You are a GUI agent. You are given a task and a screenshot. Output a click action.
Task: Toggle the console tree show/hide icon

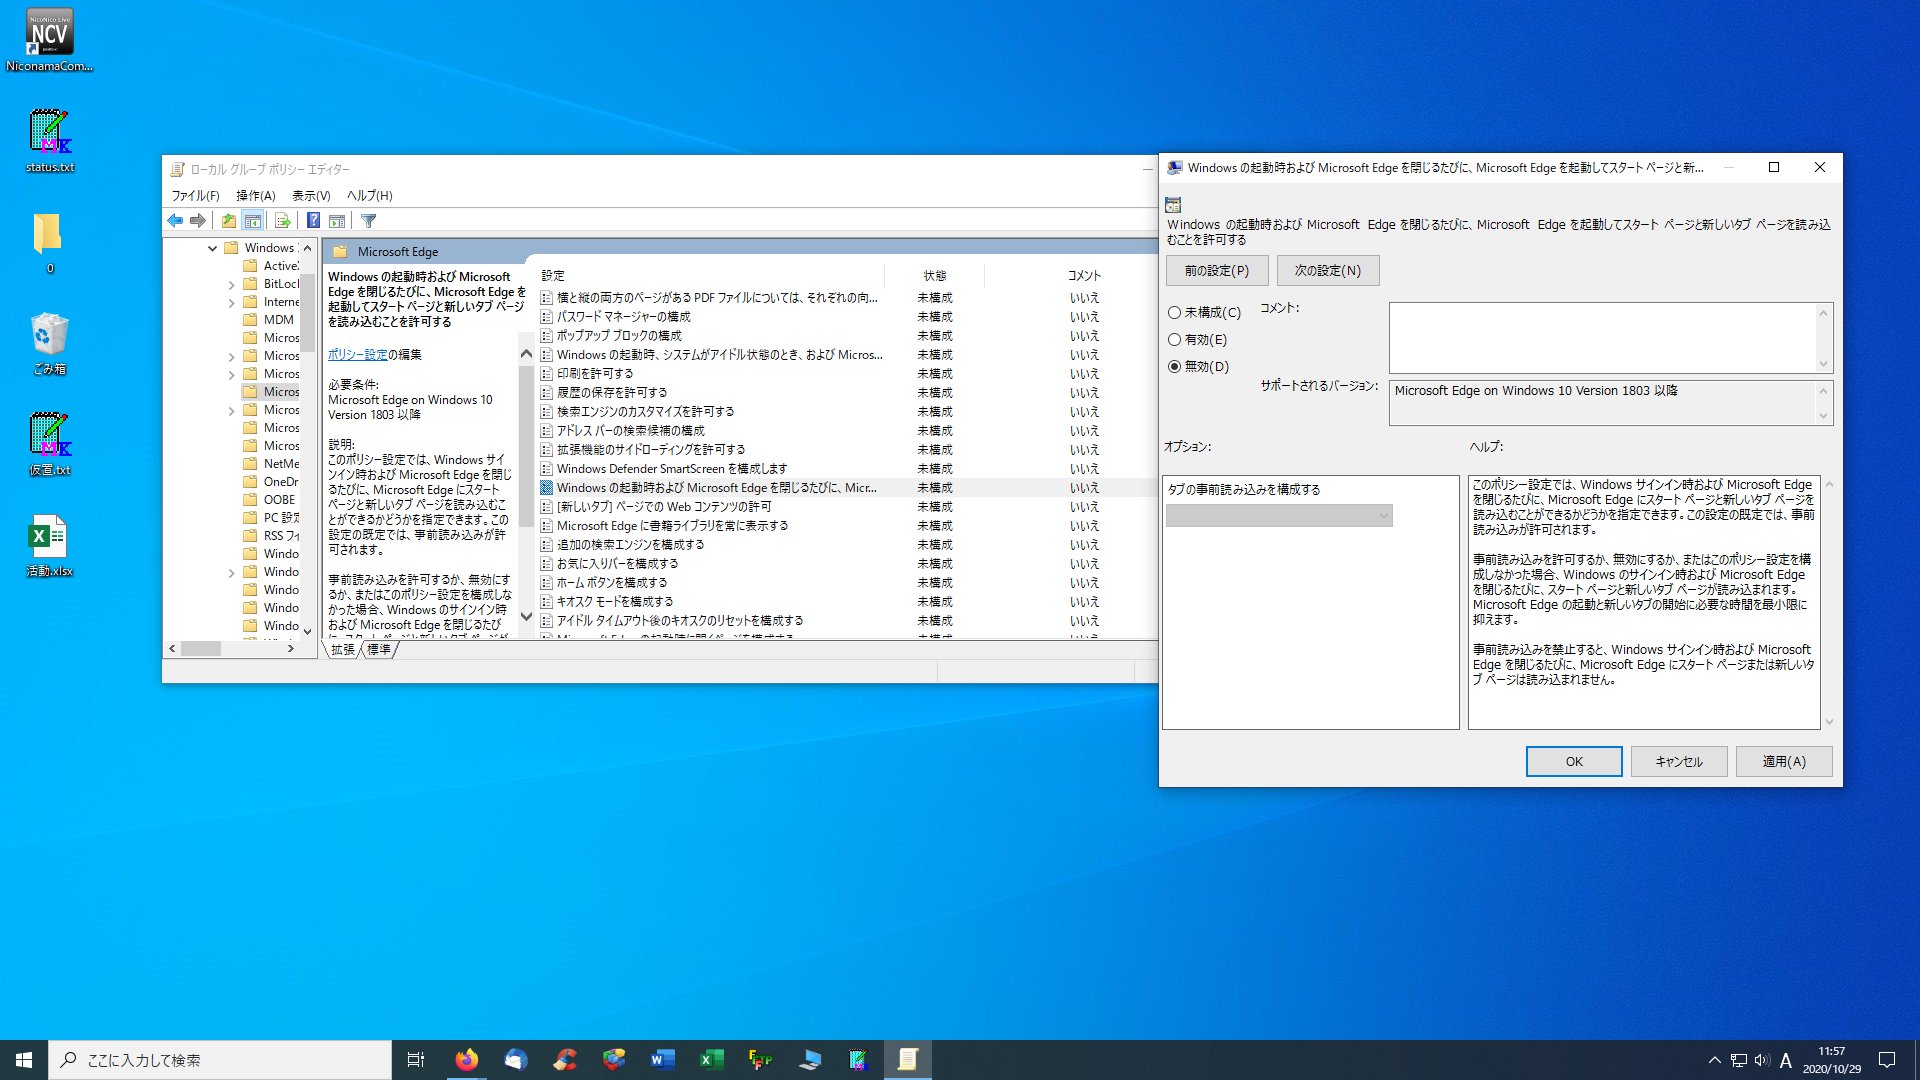[253, 221]
